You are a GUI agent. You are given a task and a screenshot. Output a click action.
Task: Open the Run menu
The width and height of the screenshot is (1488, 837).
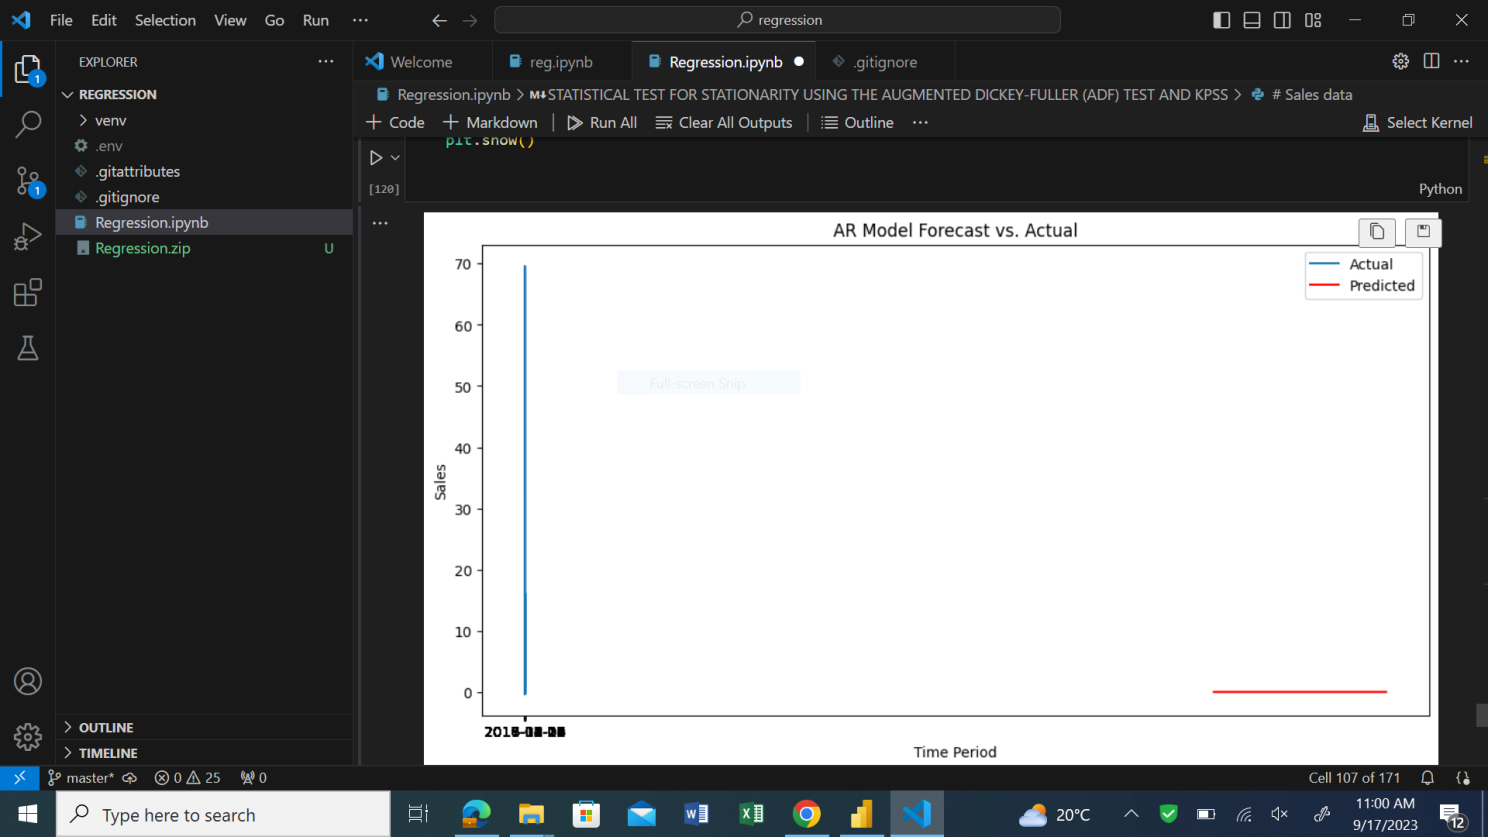click(315, 19)
